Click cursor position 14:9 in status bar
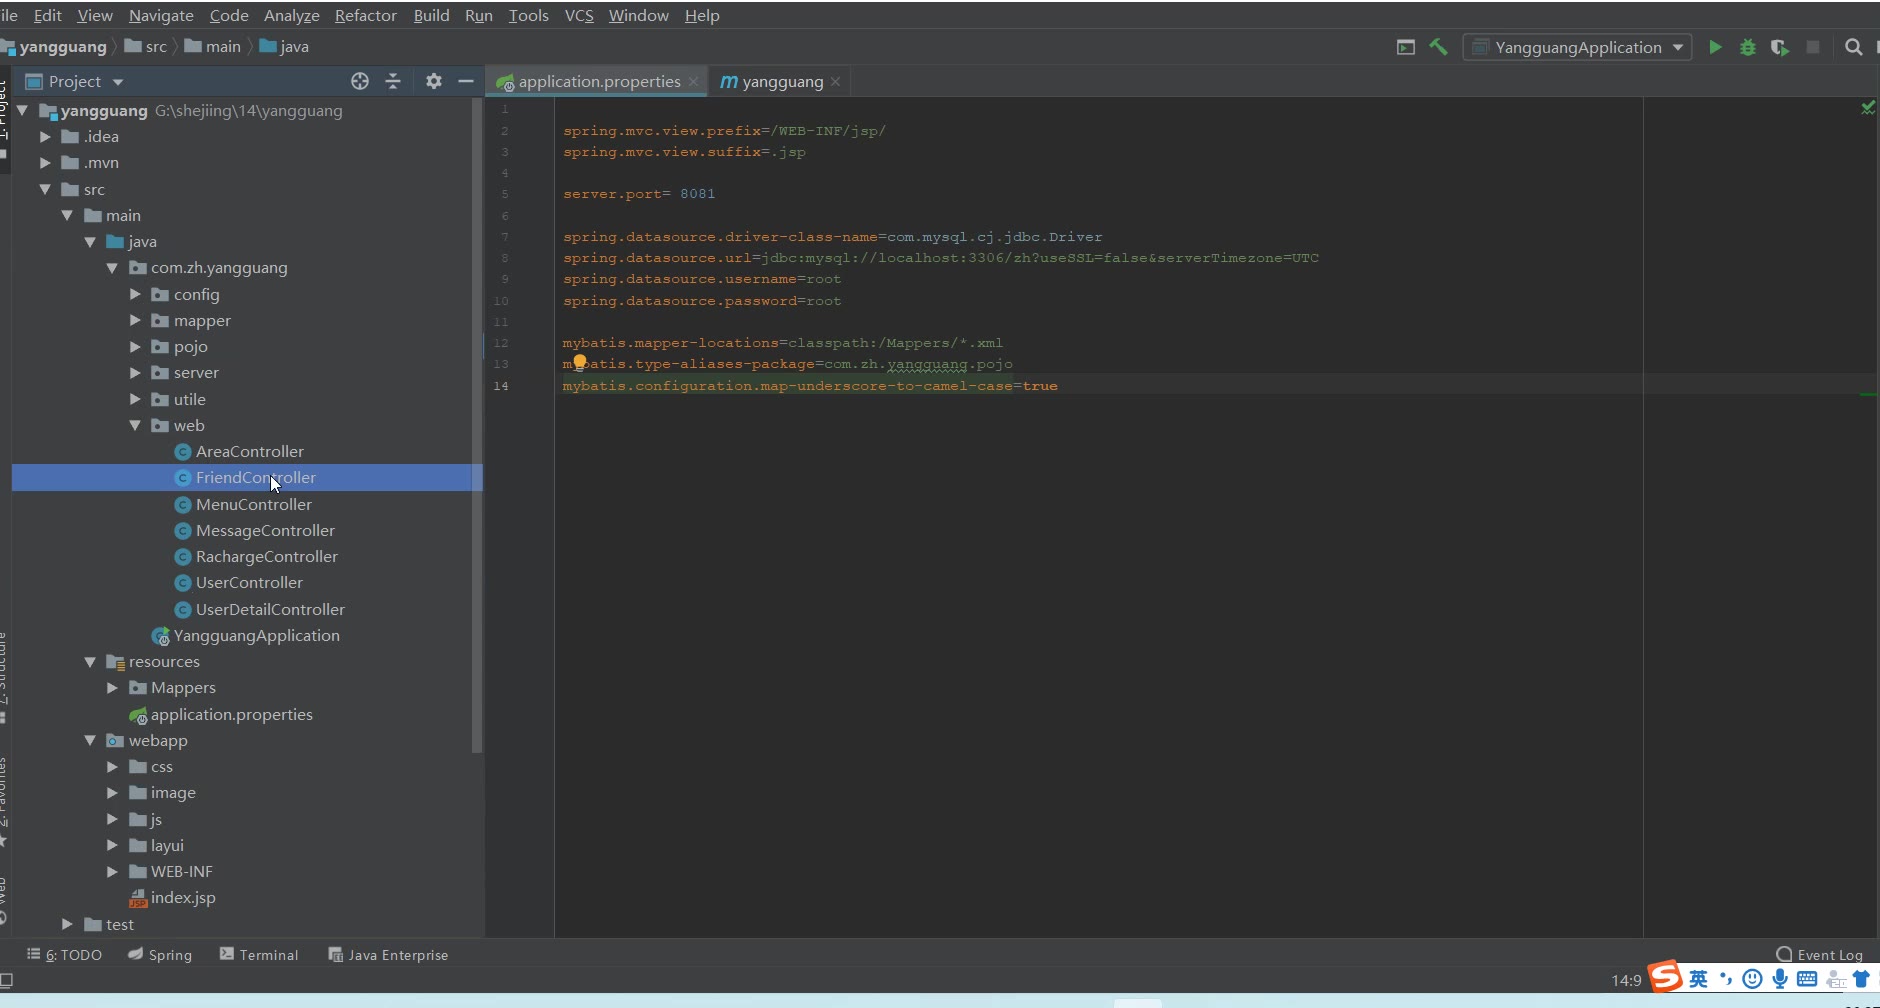 tap(1626, 980)
